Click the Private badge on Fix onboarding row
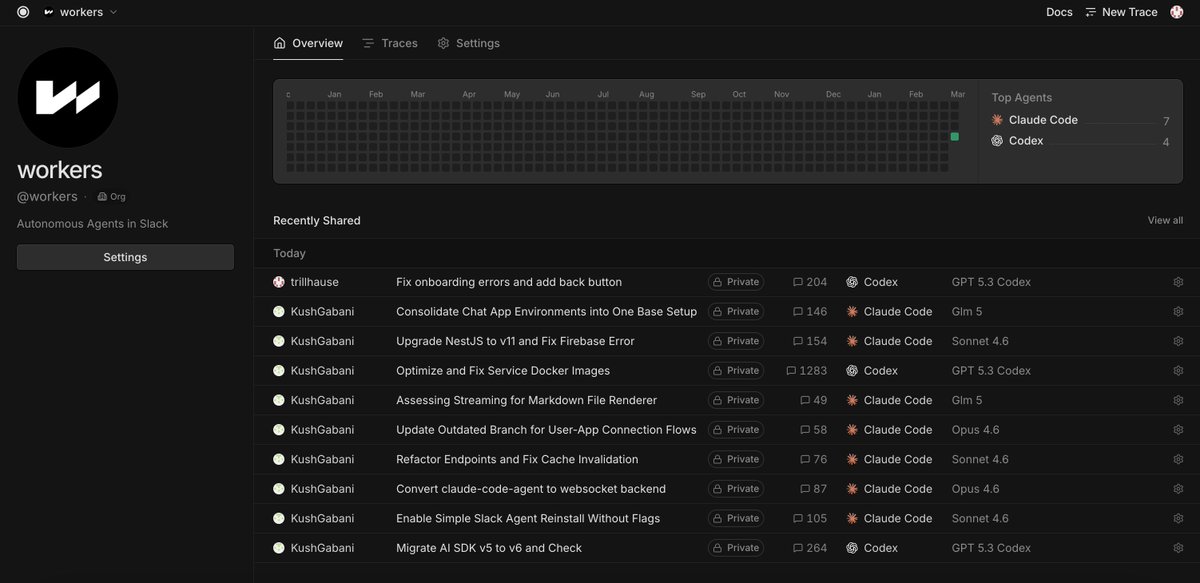 736,282
